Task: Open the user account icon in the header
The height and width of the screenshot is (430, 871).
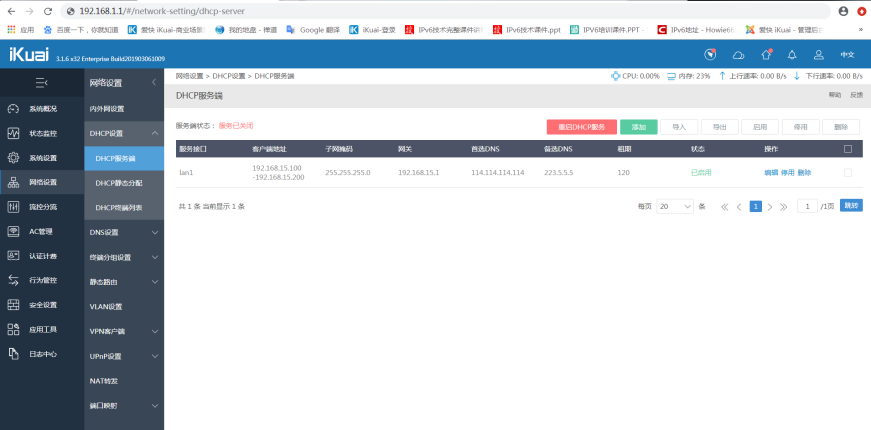Action: [818, 54]
